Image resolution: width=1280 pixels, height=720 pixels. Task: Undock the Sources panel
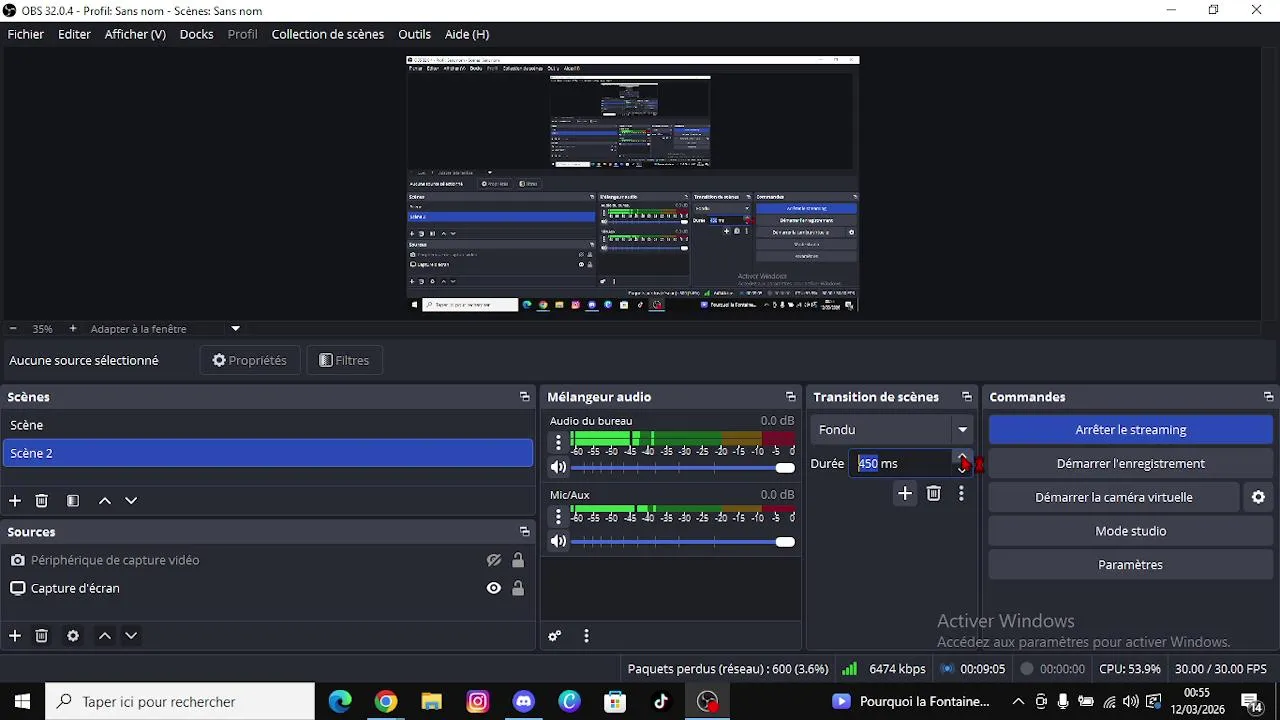coord(524,532)
